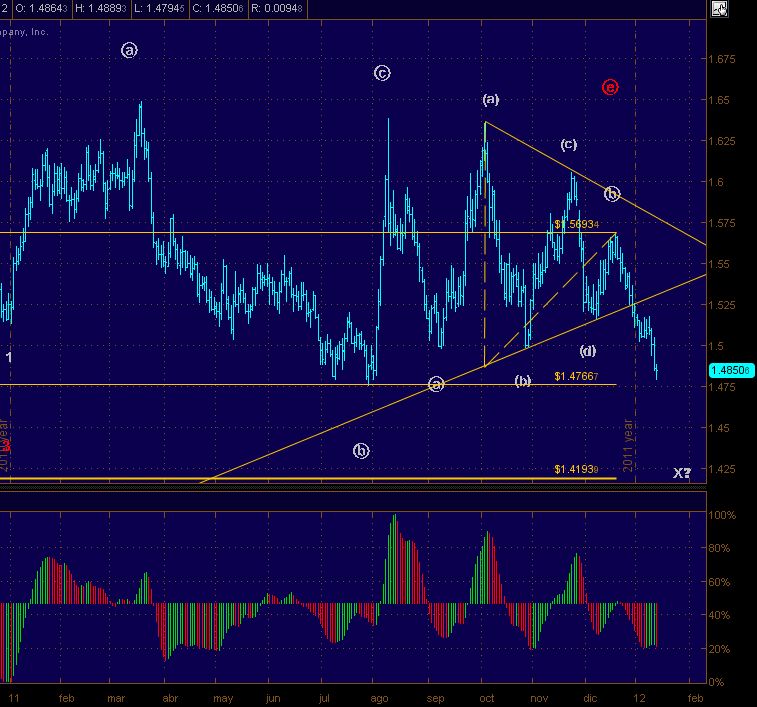Click the ago month label on time axis
The height and width of the screenshot is (707, 757).
(x=379, y=699)
